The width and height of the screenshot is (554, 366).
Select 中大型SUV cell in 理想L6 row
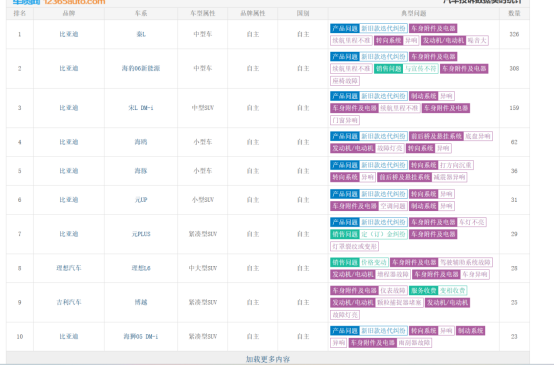click(203, 268)
